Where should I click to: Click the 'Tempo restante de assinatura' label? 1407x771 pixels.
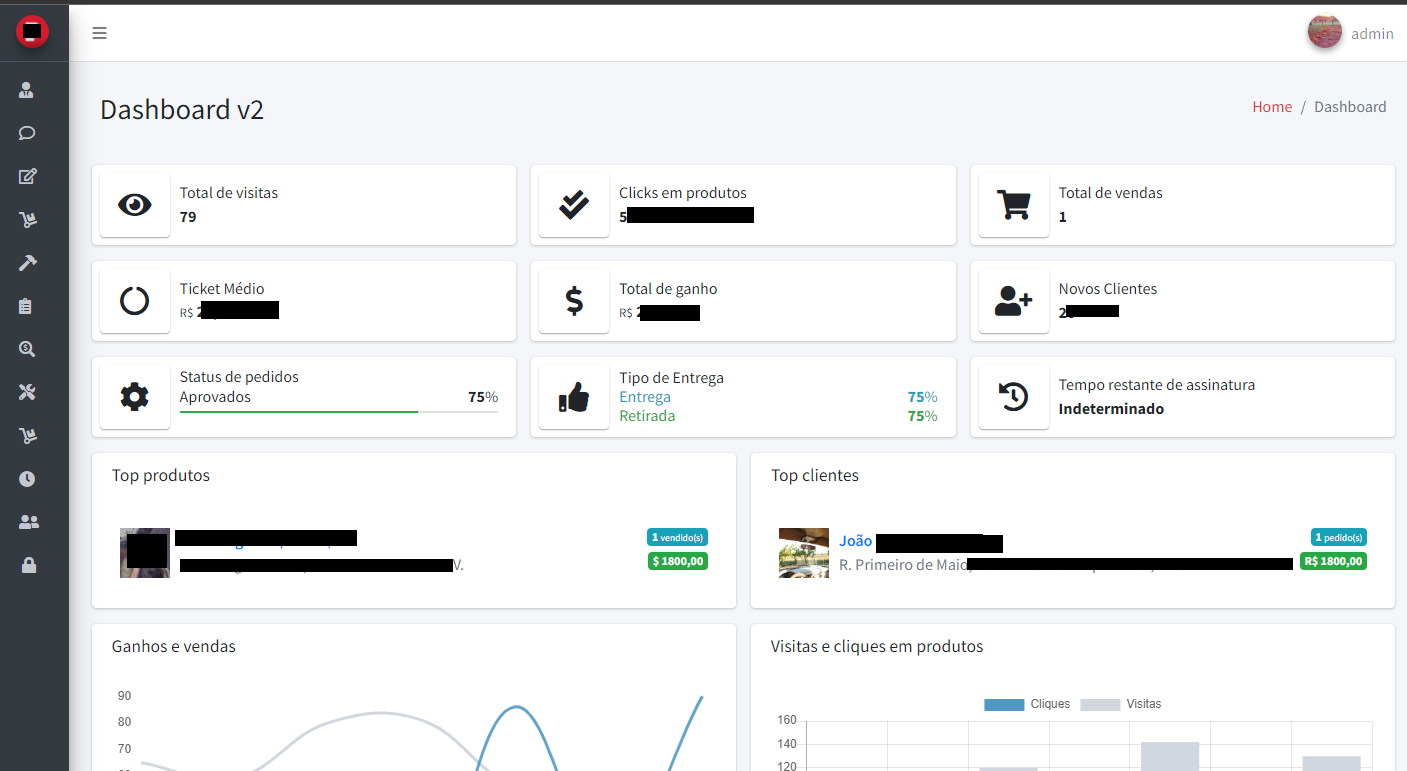1157,385
